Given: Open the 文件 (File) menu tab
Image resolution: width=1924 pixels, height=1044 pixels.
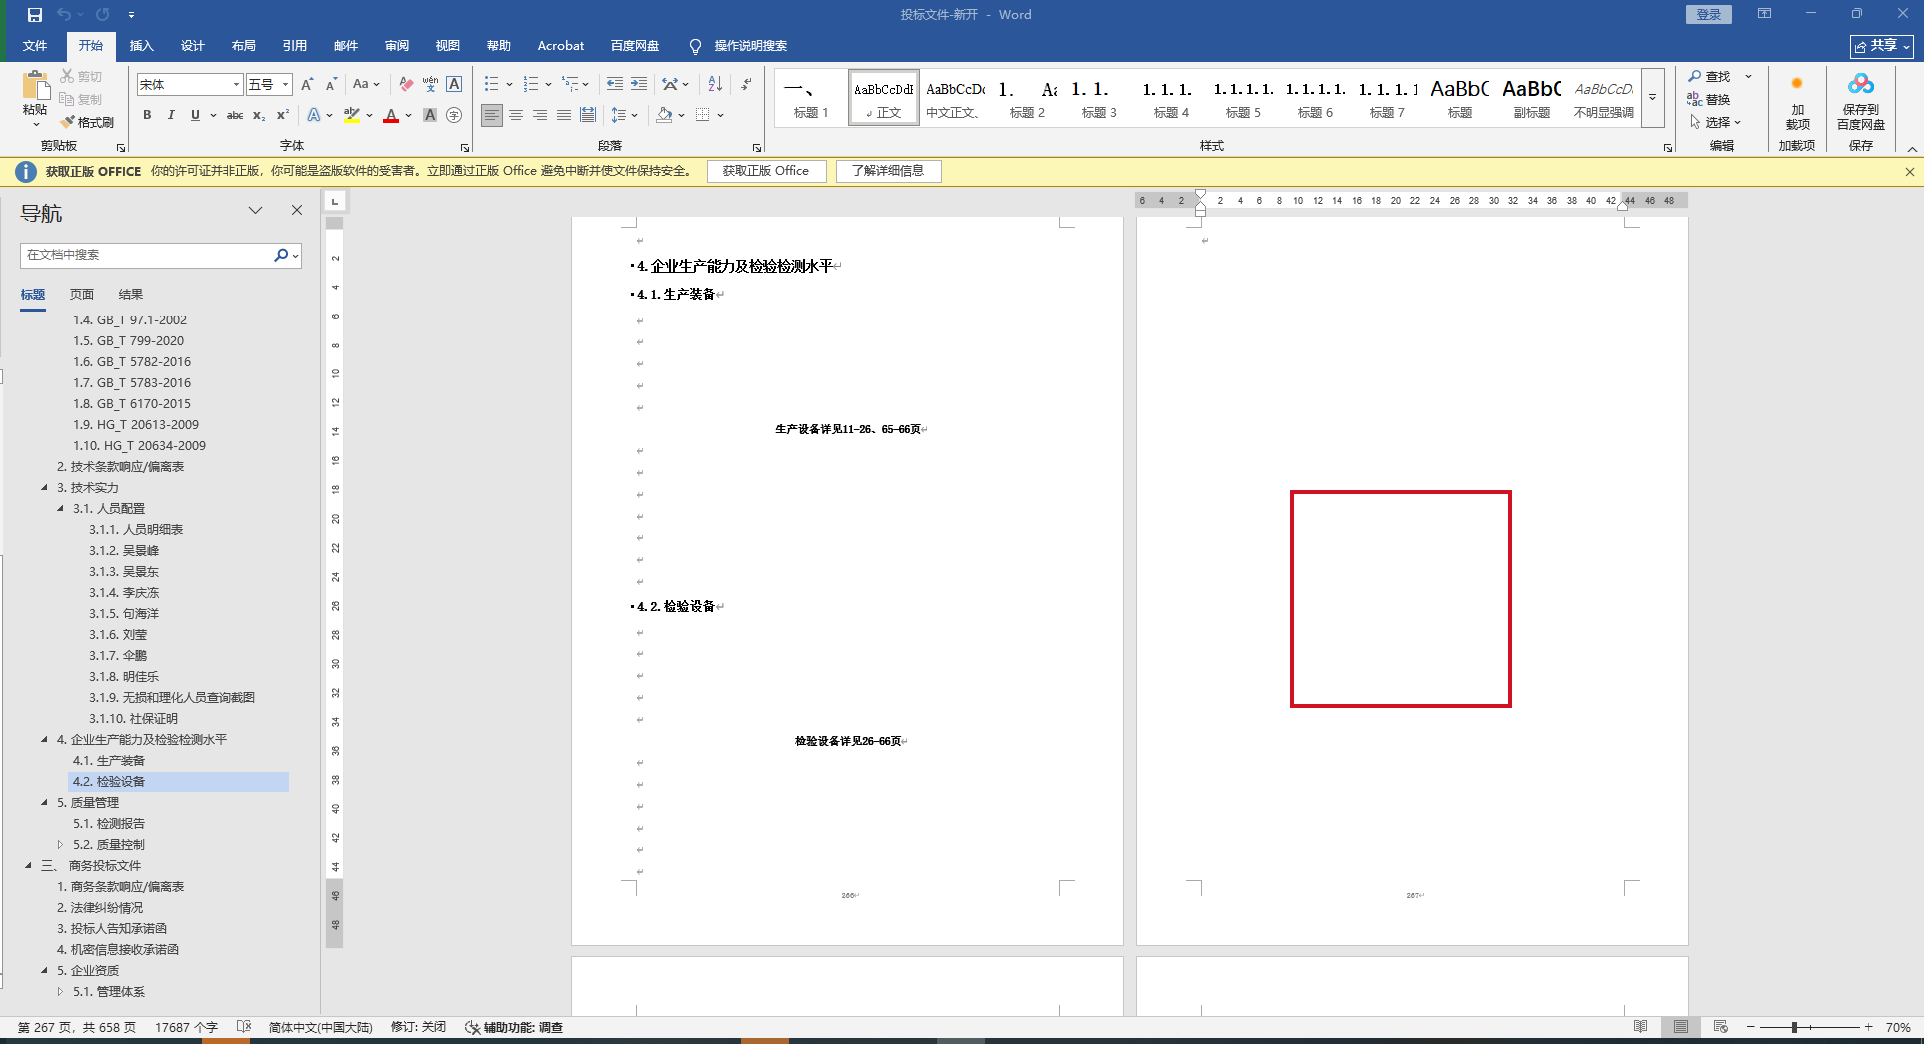Looking at the screenshot, I should [35, 46].
